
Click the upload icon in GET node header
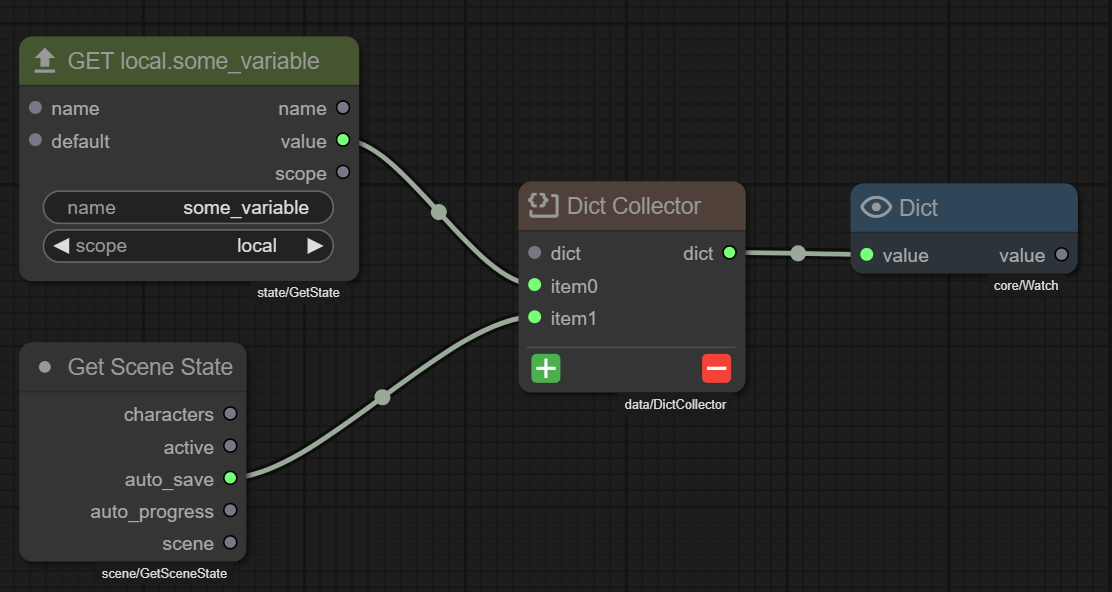click(x=44, y=61)
